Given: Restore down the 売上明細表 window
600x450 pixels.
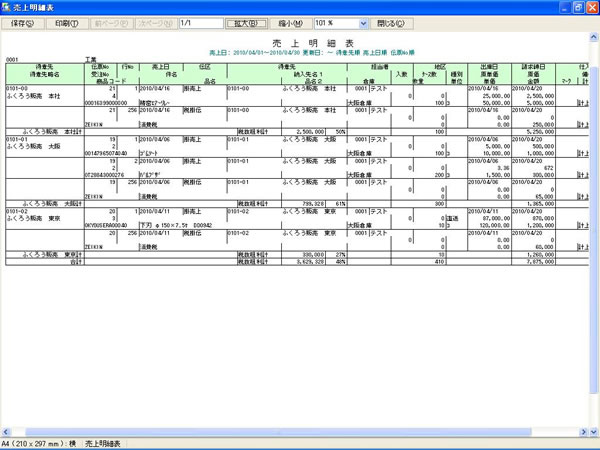Looking at the screenshot, I should click(x=578, y=7).
